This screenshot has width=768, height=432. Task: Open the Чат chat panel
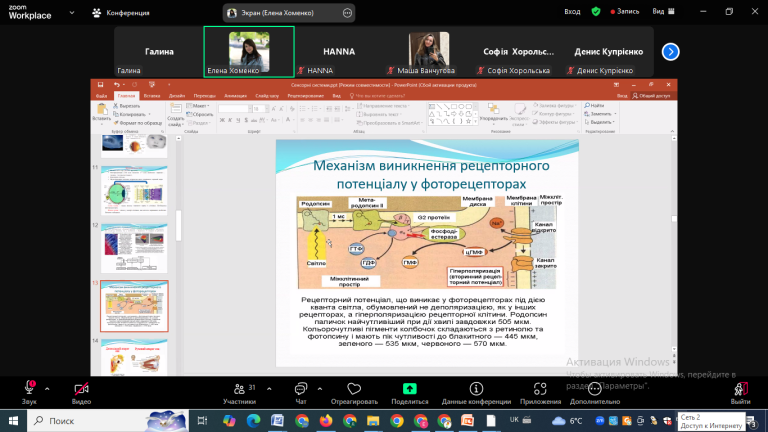[x=301, y=389]
